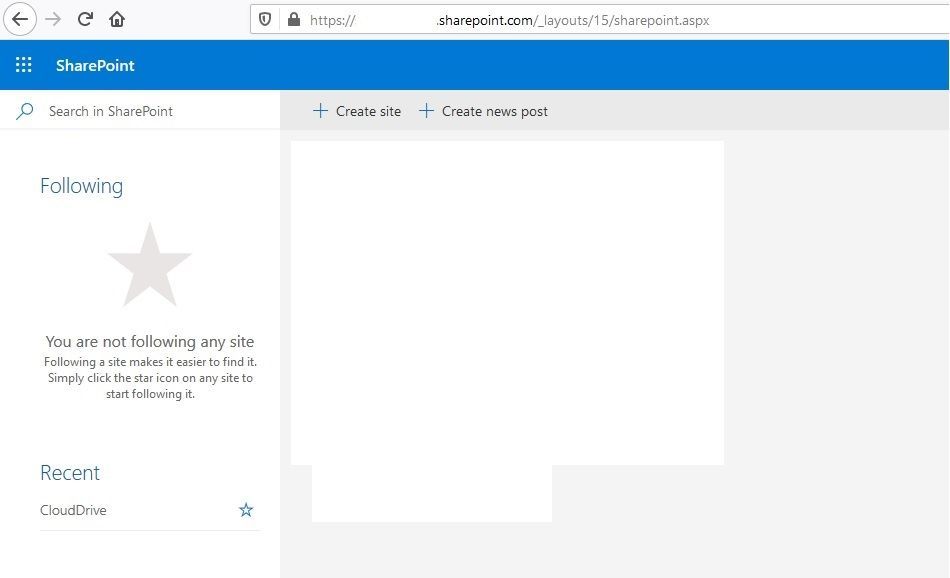Viewport: 950px width, 578px height.
Task: Click the plus icon beside Create news post
Action: [x=428, y=111]
